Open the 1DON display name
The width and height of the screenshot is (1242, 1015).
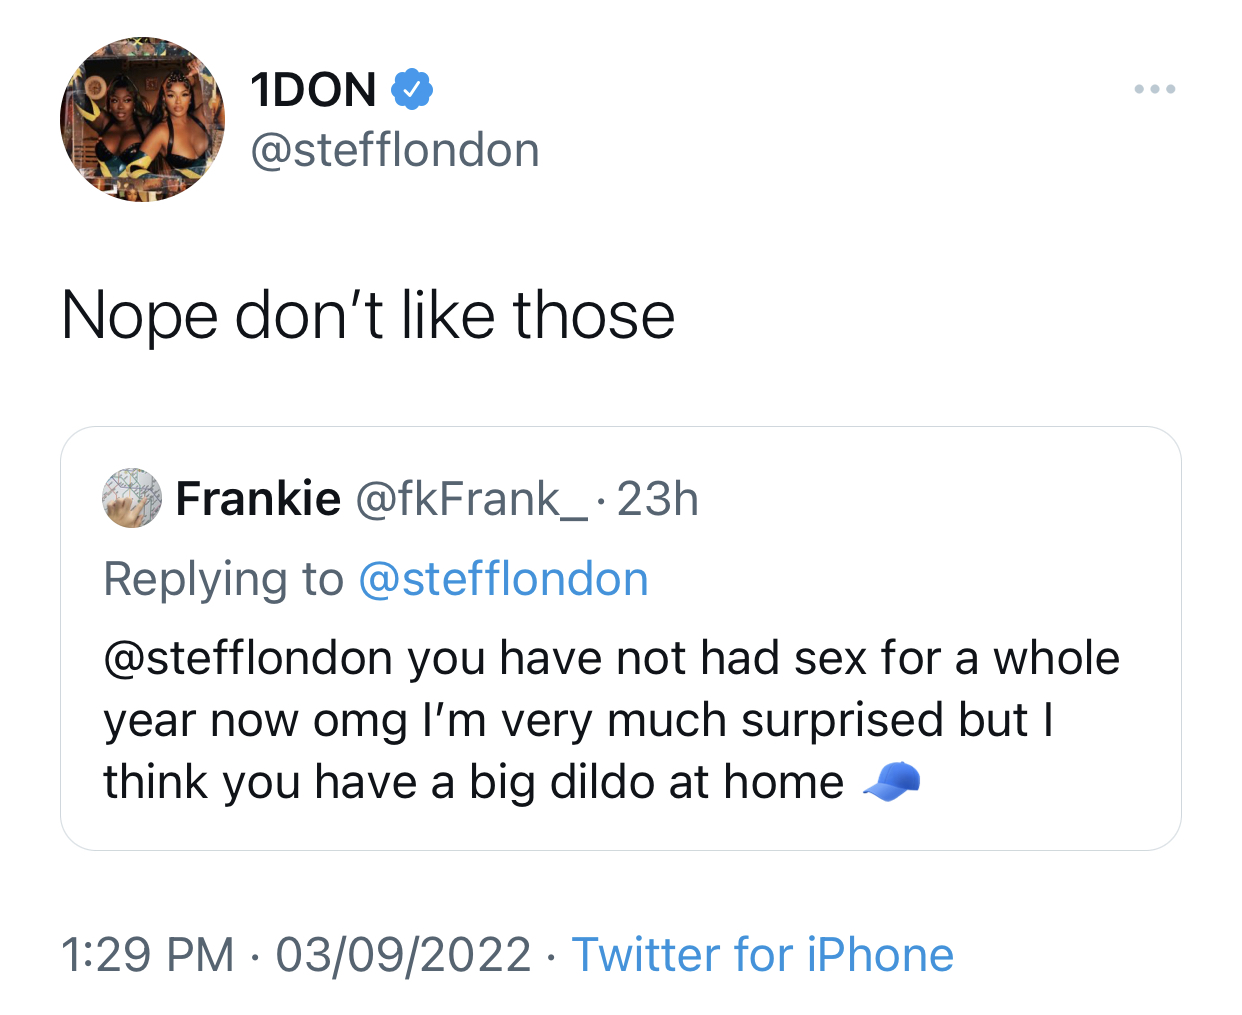[314, 90]
